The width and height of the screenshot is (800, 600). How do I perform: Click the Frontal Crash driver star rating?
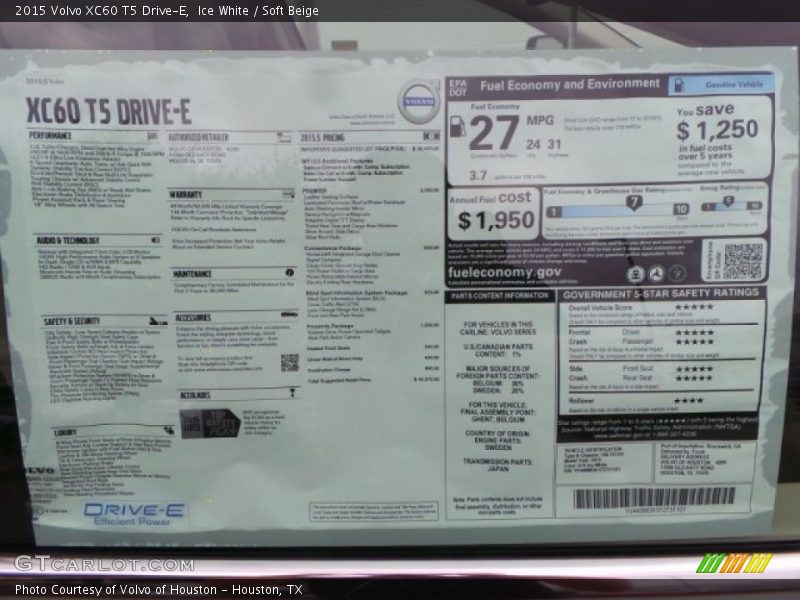(694, 333)
